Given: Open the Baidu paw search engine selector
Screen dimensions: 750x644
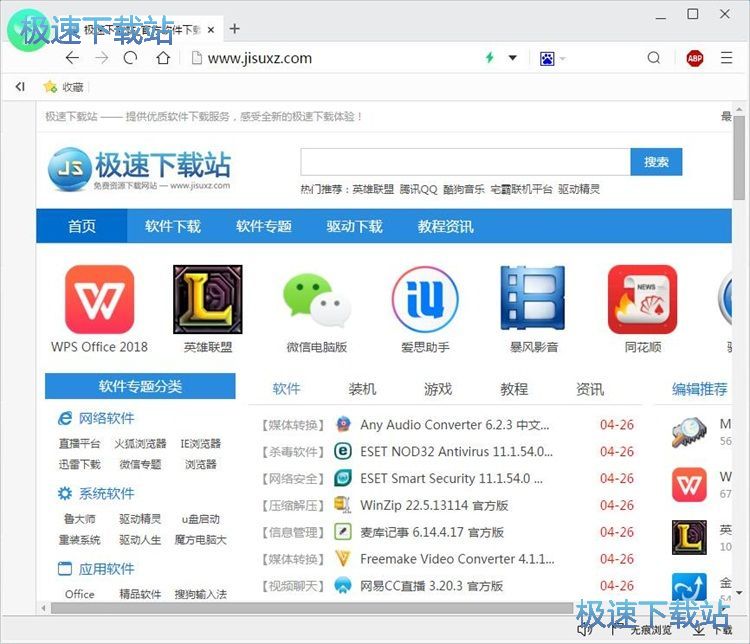Looking at the screenshot, I should tap(547, 58).
